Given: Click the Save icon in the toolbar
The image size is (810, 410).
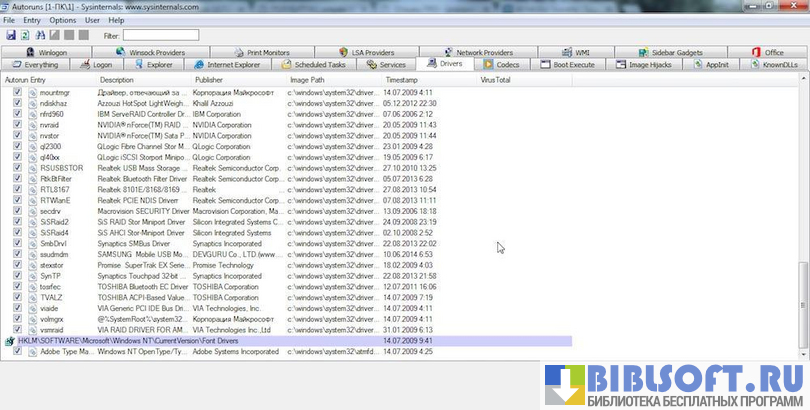Looking at the screenshot, I should (x=10, y=35).
